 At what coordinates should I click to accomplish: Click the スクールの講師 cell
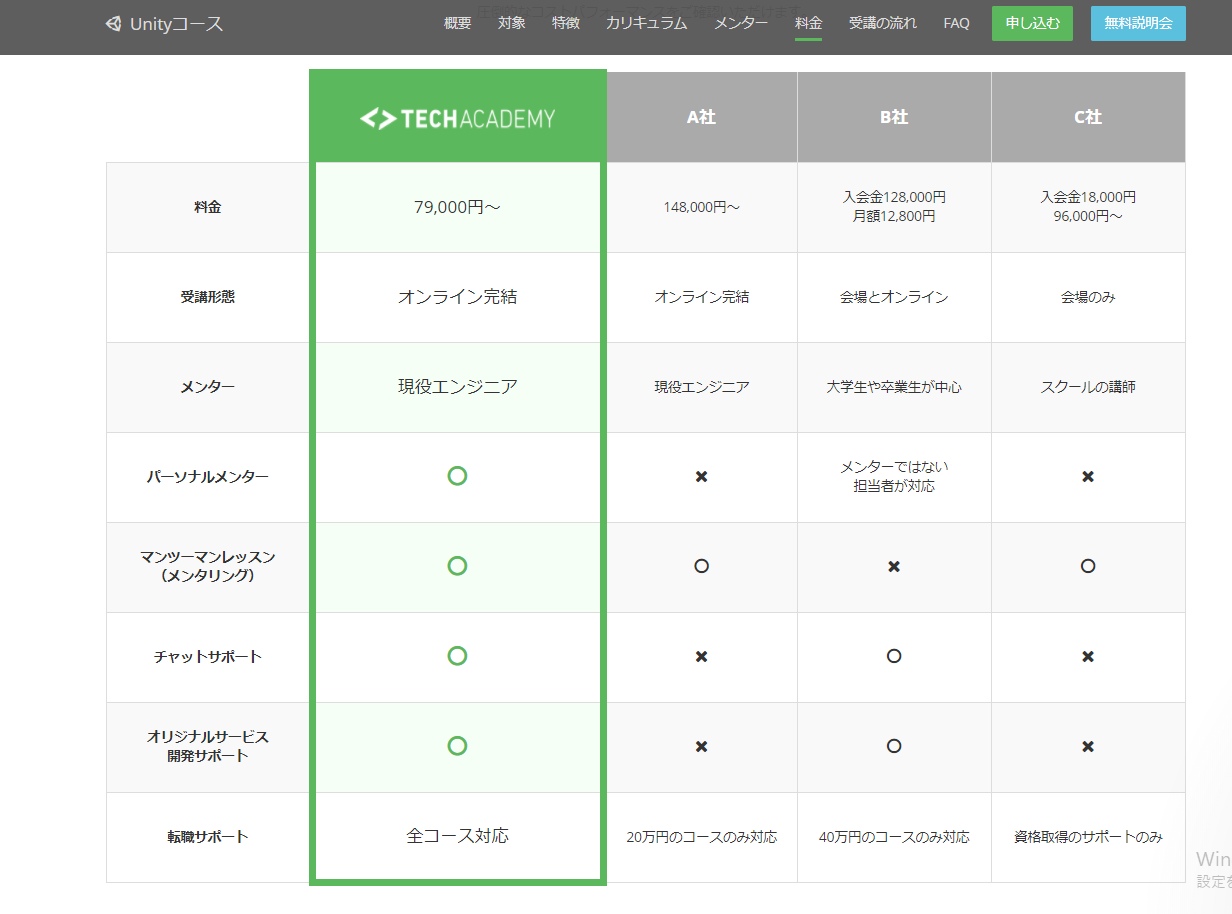pos(1088,387)
